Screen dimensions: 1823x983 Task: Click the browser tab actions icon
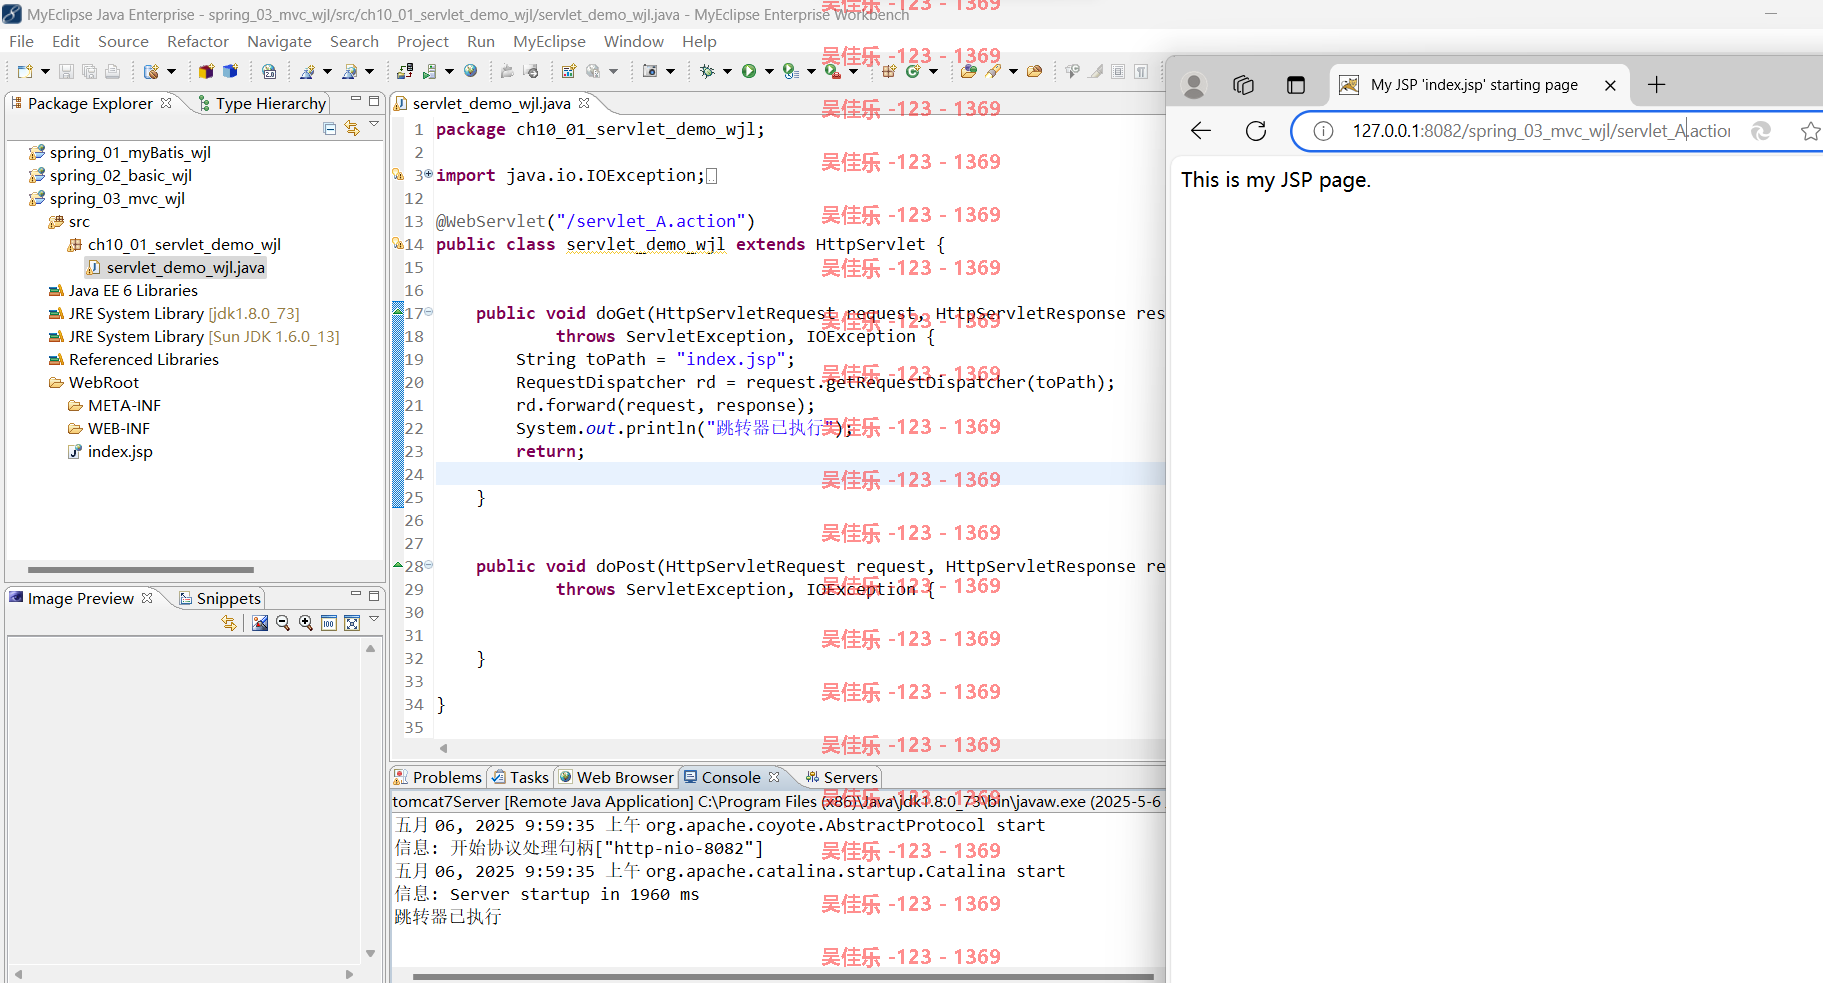(x=1296, y=85)
